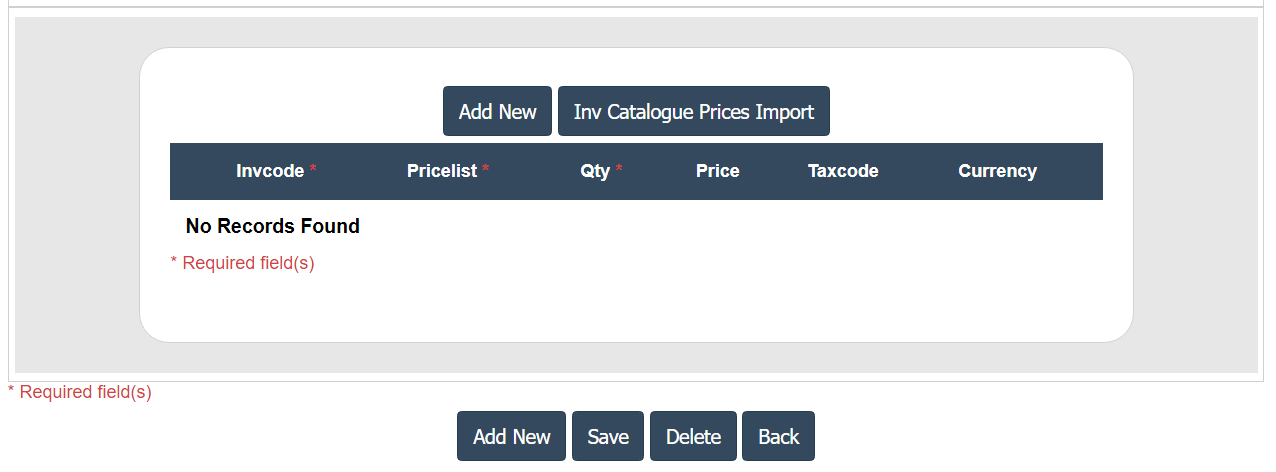Viewport: 1276px width, 472px height.
Task: Click the Price column header
Action: click(717, 171)
